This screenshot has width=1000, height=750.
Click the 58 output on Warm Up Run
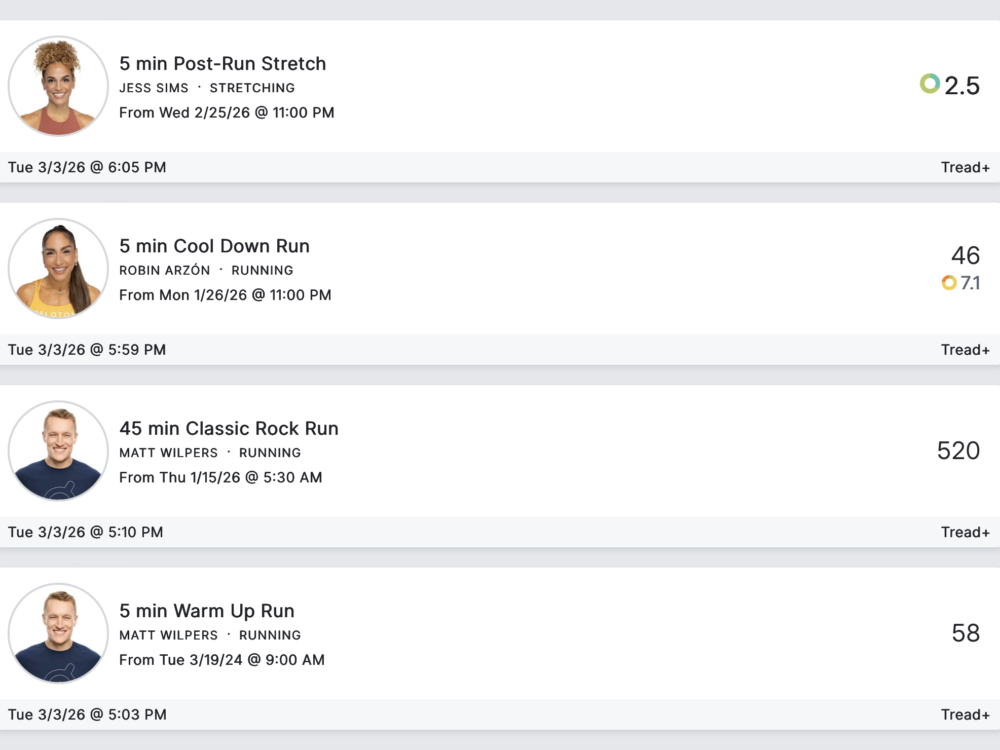[x=965, y=633]
